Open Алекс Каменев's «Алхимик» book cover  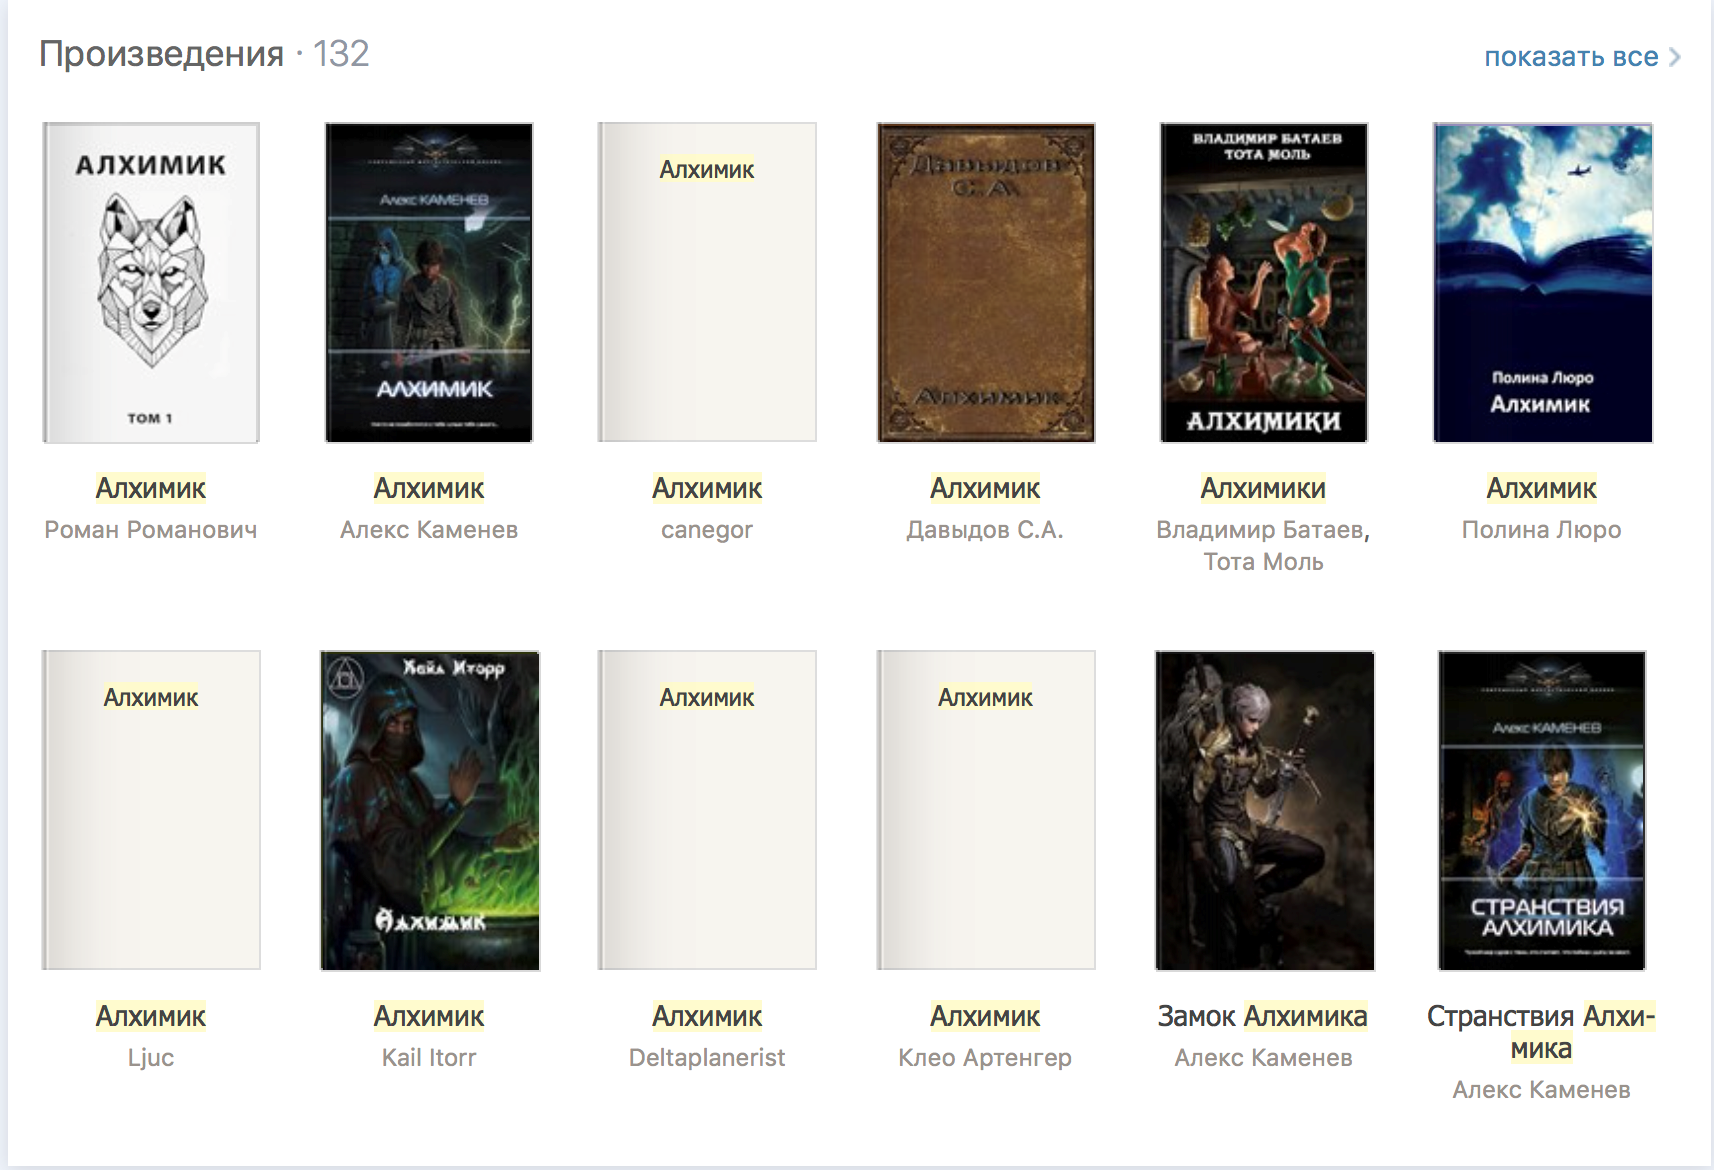[x=429, y=282]
